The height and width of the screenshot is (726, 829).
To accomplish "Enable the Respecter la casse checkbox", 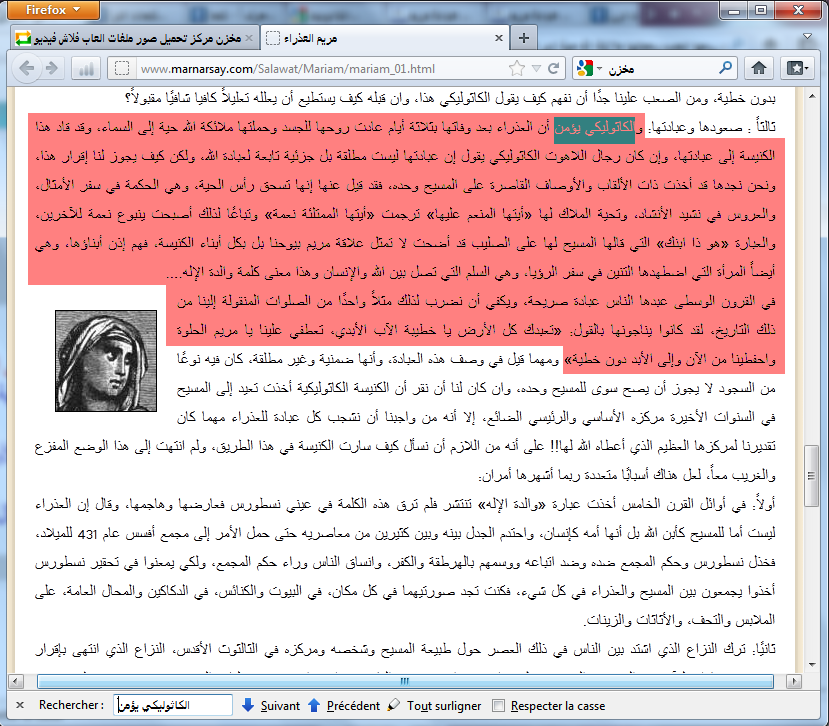I will [499, 705].
